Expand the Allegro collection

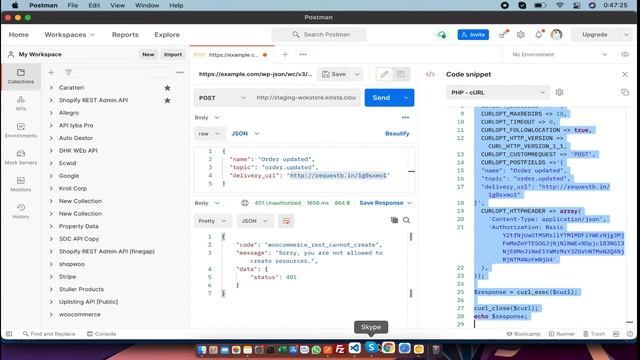(x=51, y=113)
